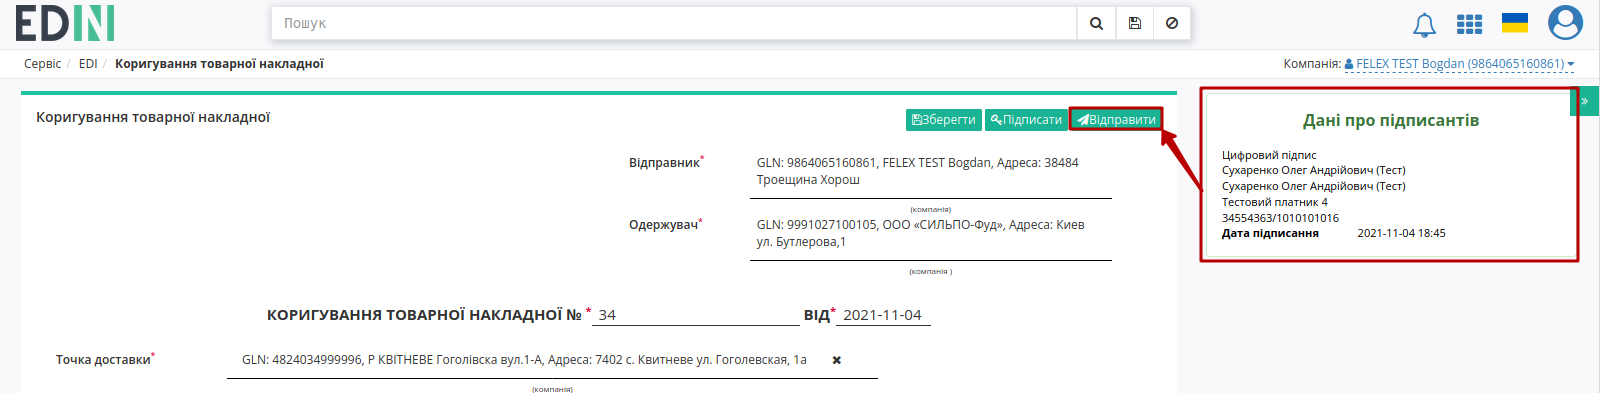Click the Ukrainian flag language icon
The width and height of the screenshot is (1600, 393).
click(1515, 23)
